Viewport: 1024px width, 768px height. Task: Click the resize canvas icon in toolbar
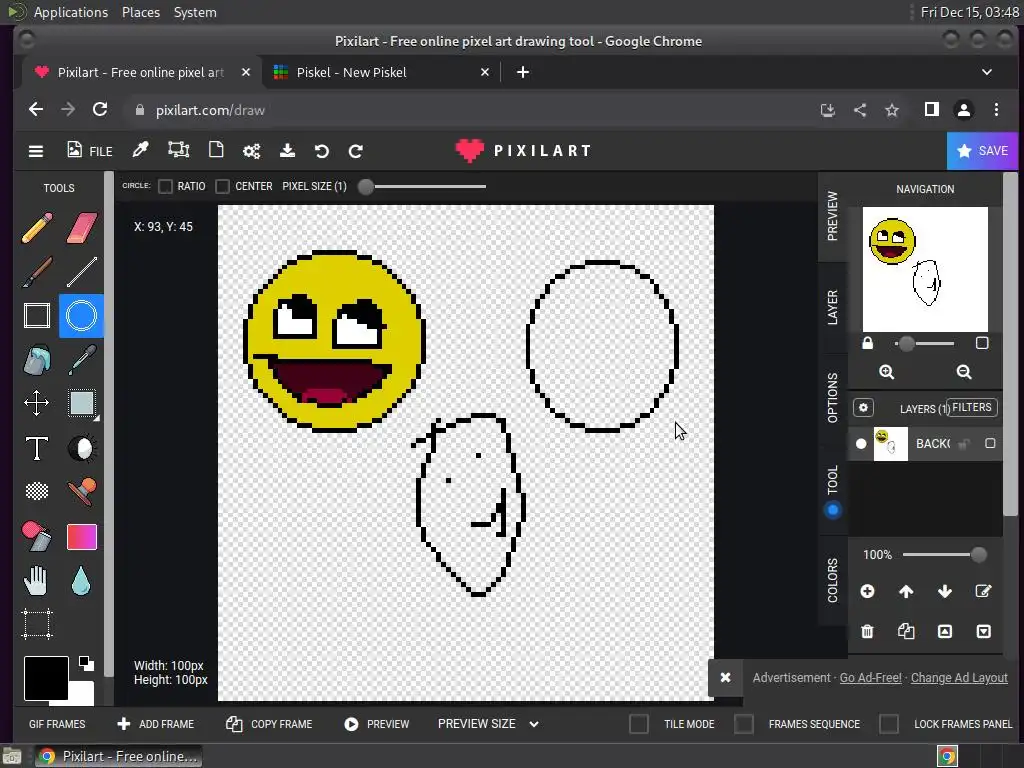click(178, 150)
